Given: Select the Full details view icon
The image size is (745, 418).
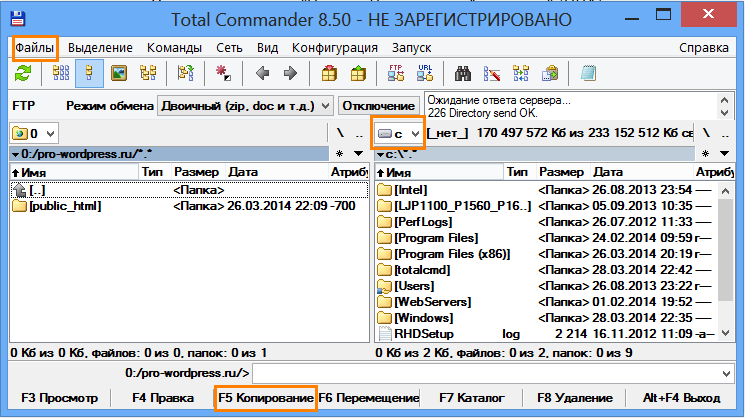Looking at the screenshot, I should click(89, 74).
